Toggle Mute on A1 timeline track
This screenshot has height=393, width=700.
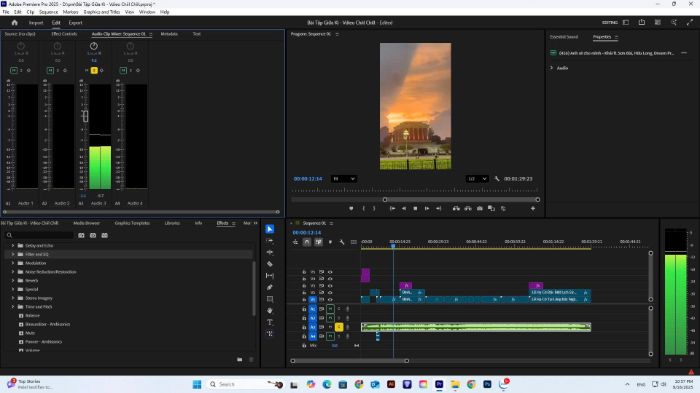[x=330, y=309]
